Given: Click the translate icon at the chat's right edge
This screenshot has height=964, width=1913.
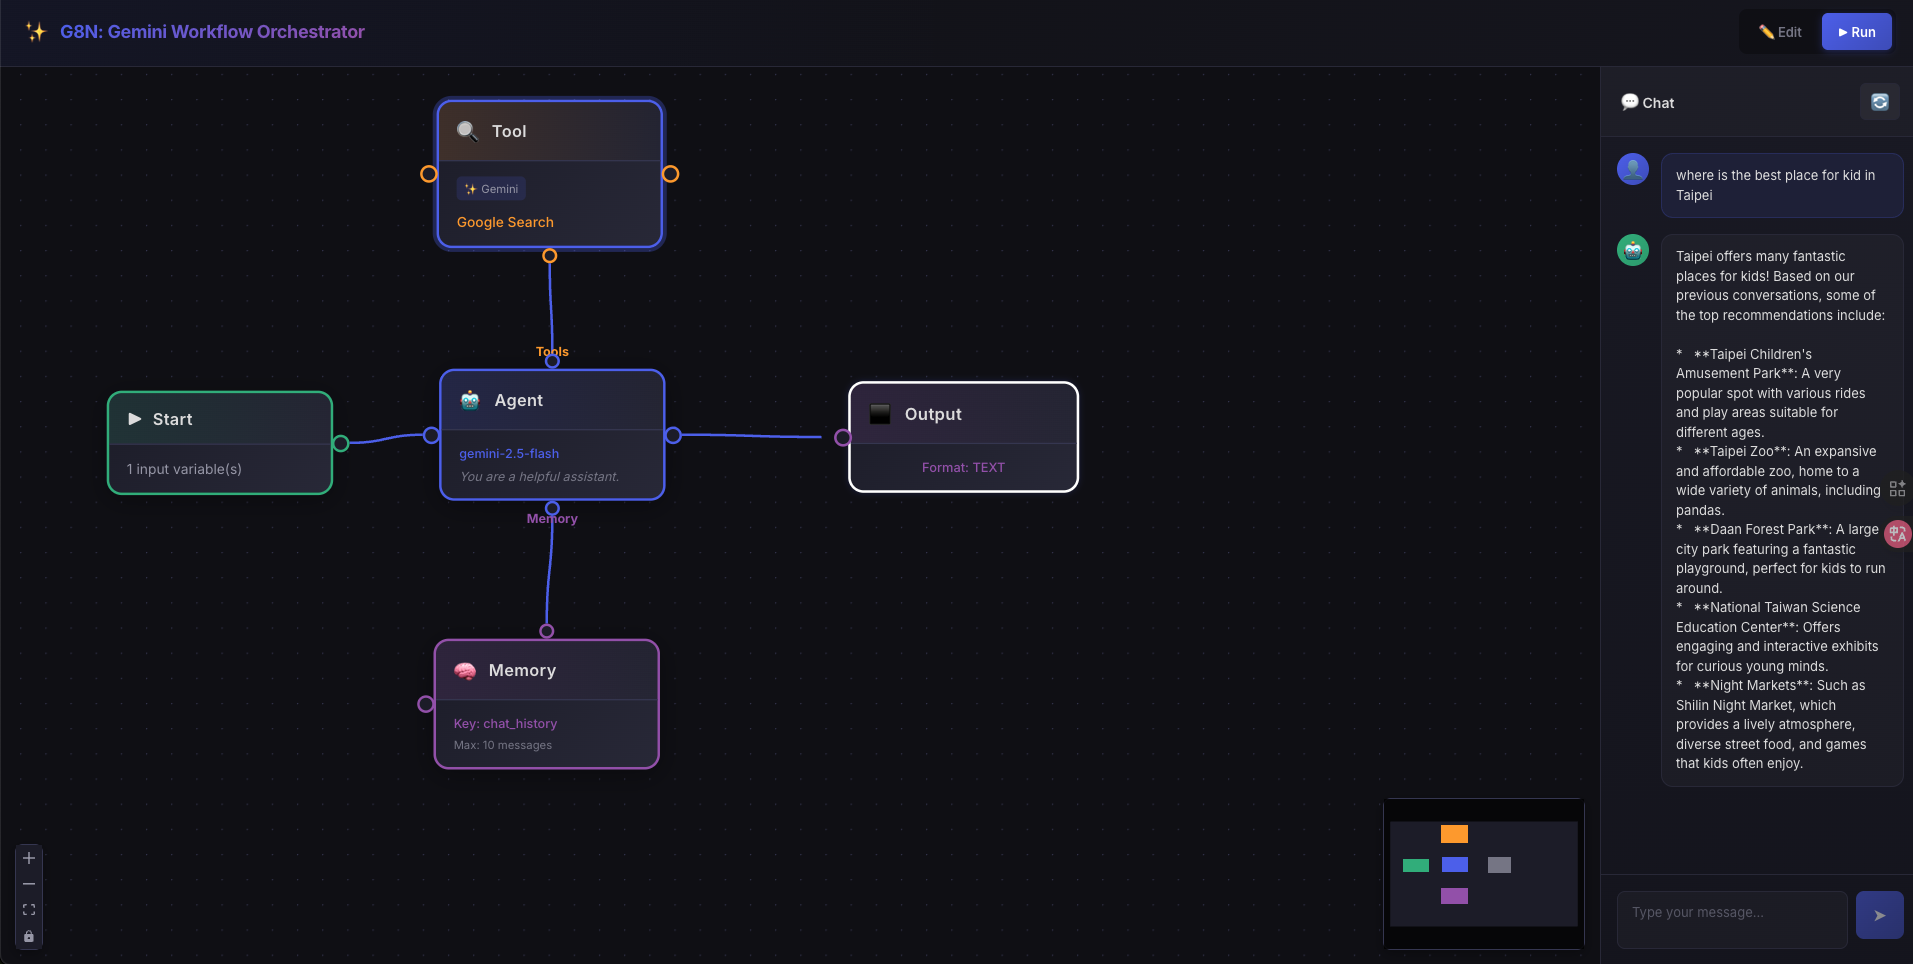Looking at the screenshot, I should [1897, 534].
